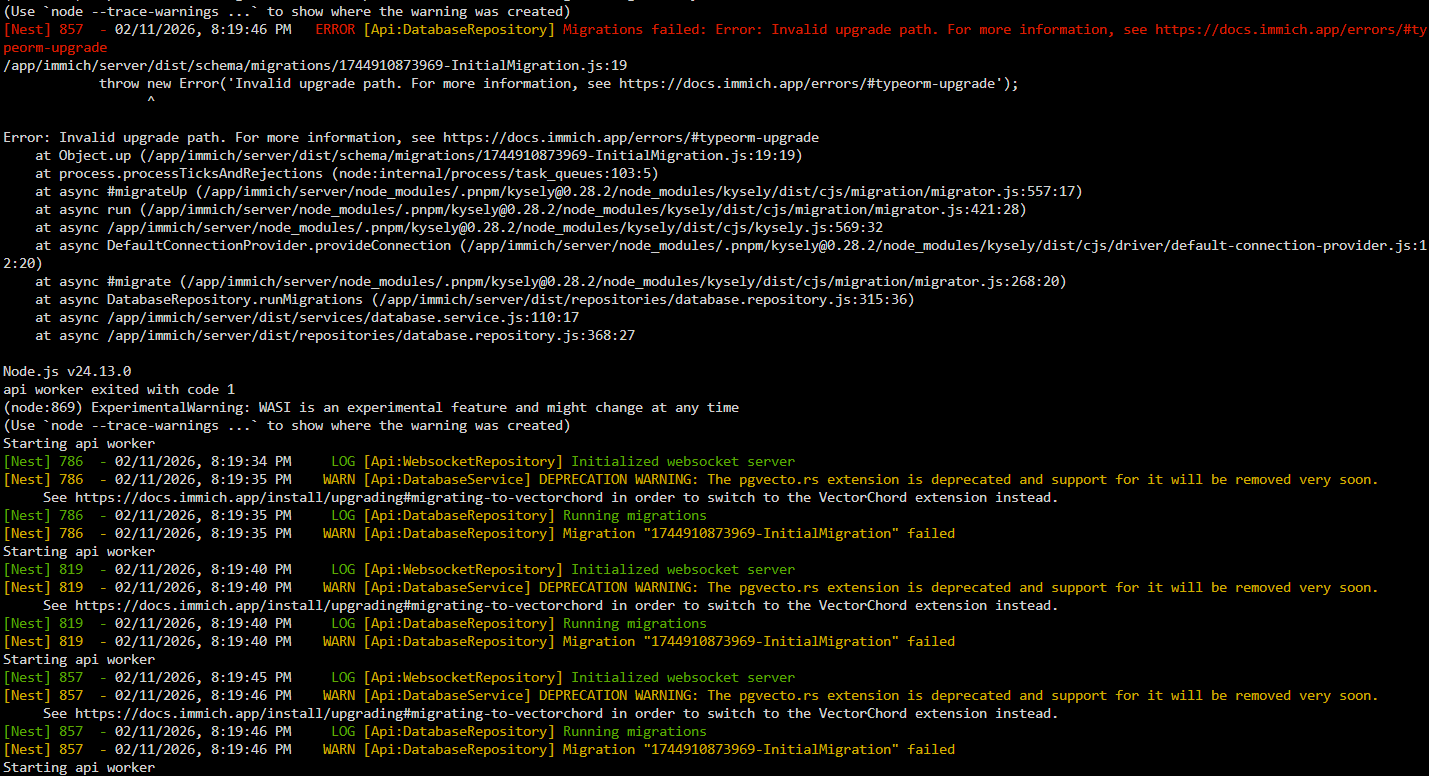Click the white "Error: Invalid upgrade path" stack header

tap(111, 138)
